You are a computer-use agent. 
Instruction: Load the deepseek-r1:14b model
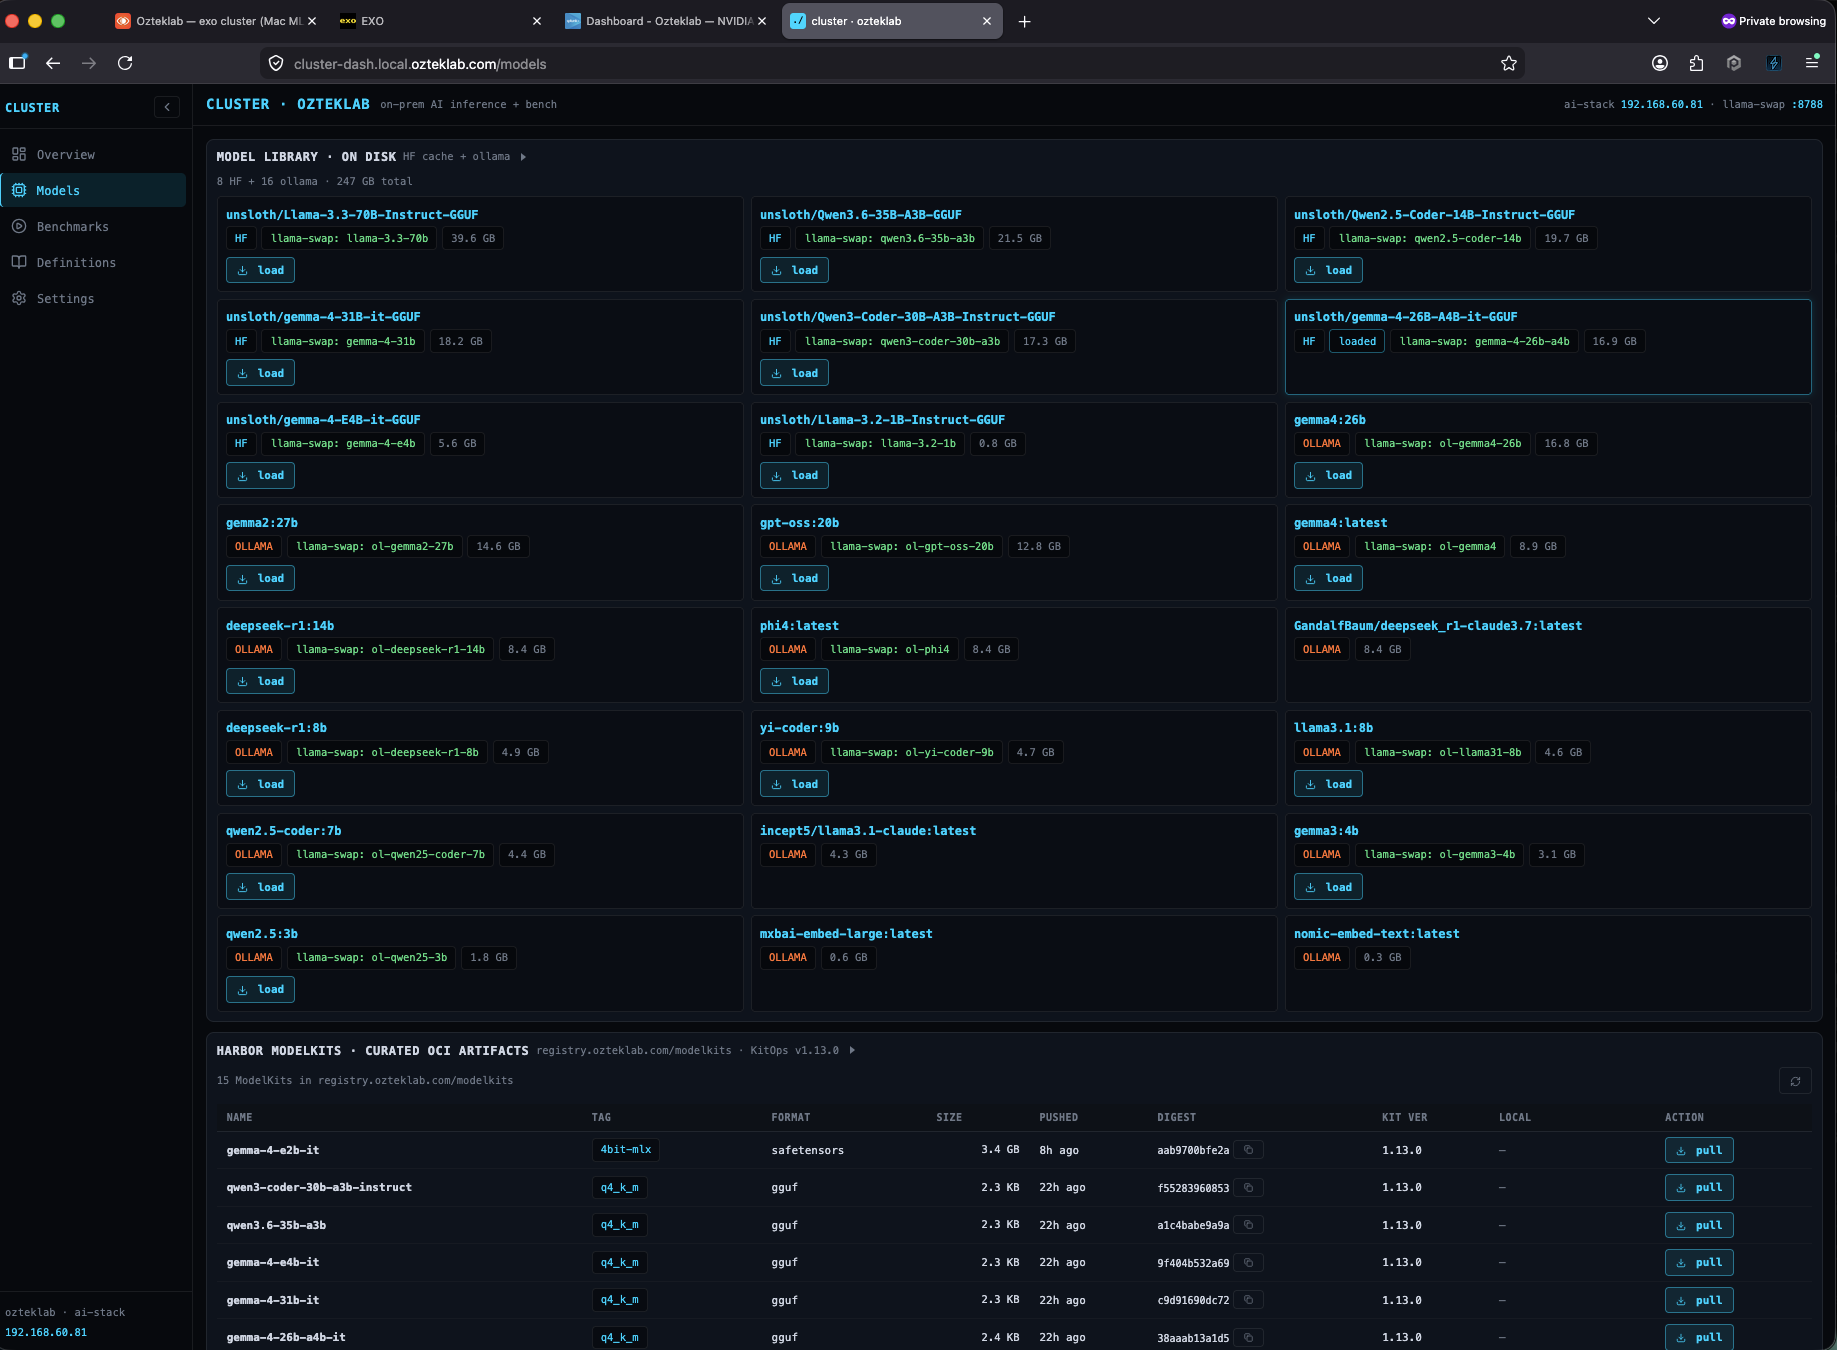point(260,682)
